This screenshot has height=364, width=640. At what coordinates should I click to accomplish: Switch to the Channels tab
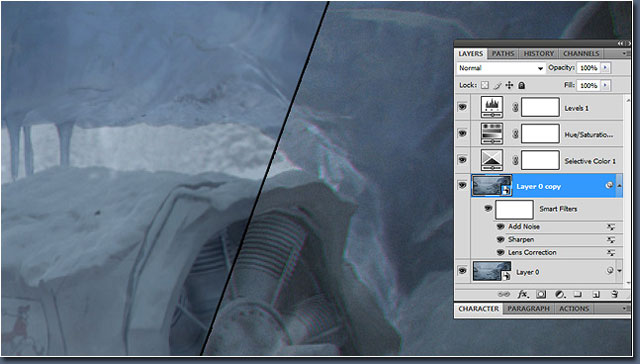[581, 53]
